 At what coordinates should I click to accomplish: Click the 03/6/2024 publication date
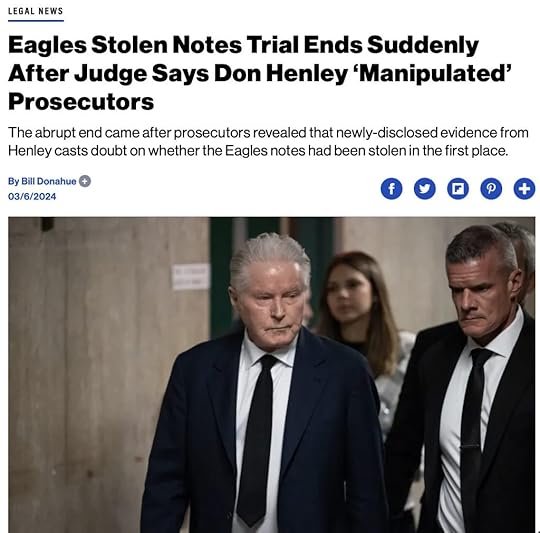(32, 197)
